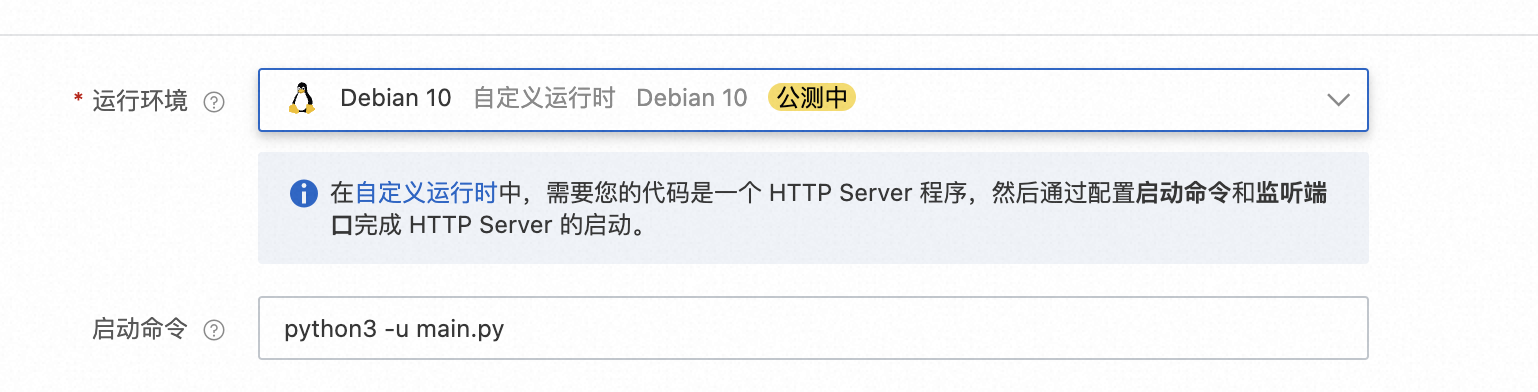Click the HTTP Server notice box

coord(813,208)
